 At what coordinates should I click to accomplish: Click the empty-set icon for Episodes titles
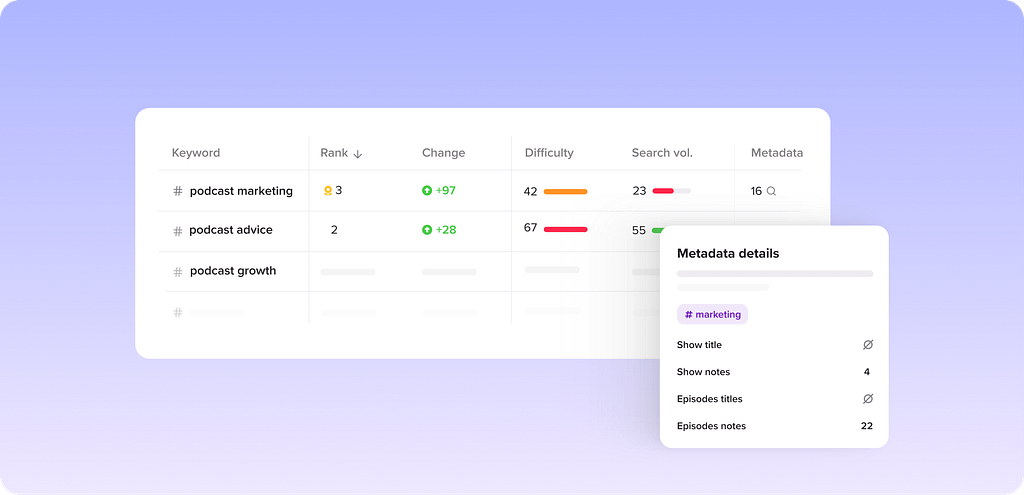click(867, 399)
